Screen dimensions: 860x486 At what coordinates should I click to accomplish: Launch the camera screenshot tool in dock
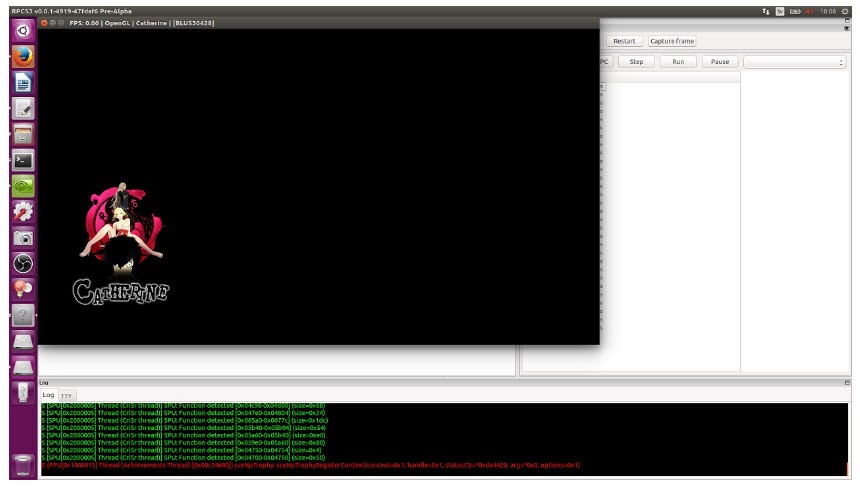click(23, 238)
